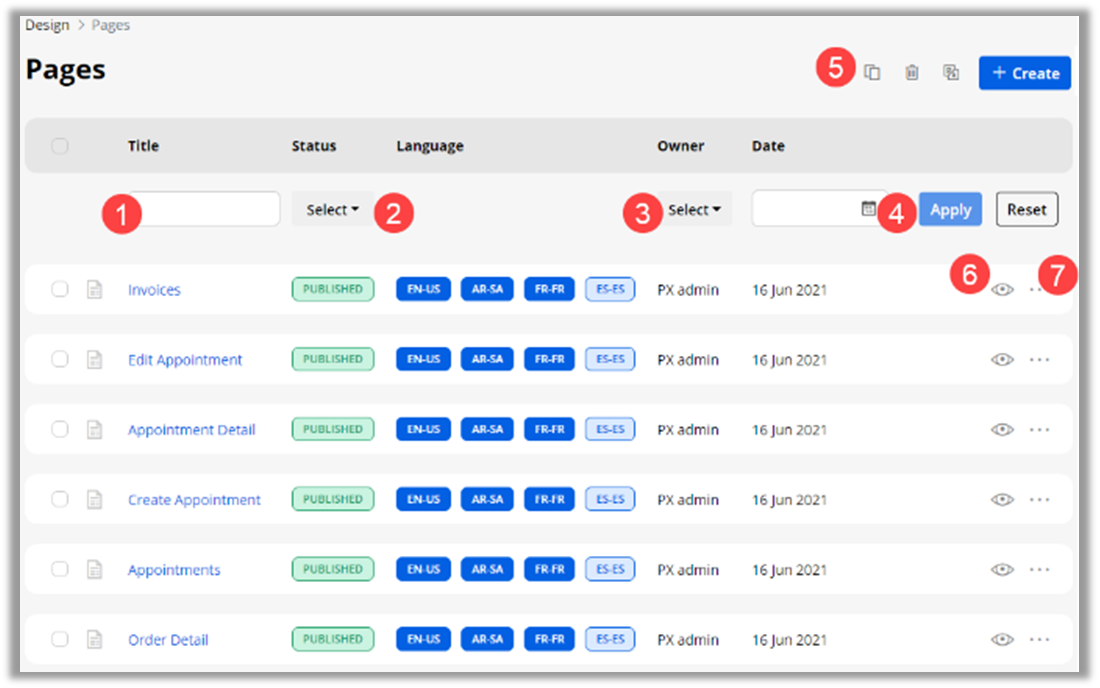Click the Apply filter button
Image resolution: width=1100 pixels, height=688 pixels.
(x=950, y=210)
